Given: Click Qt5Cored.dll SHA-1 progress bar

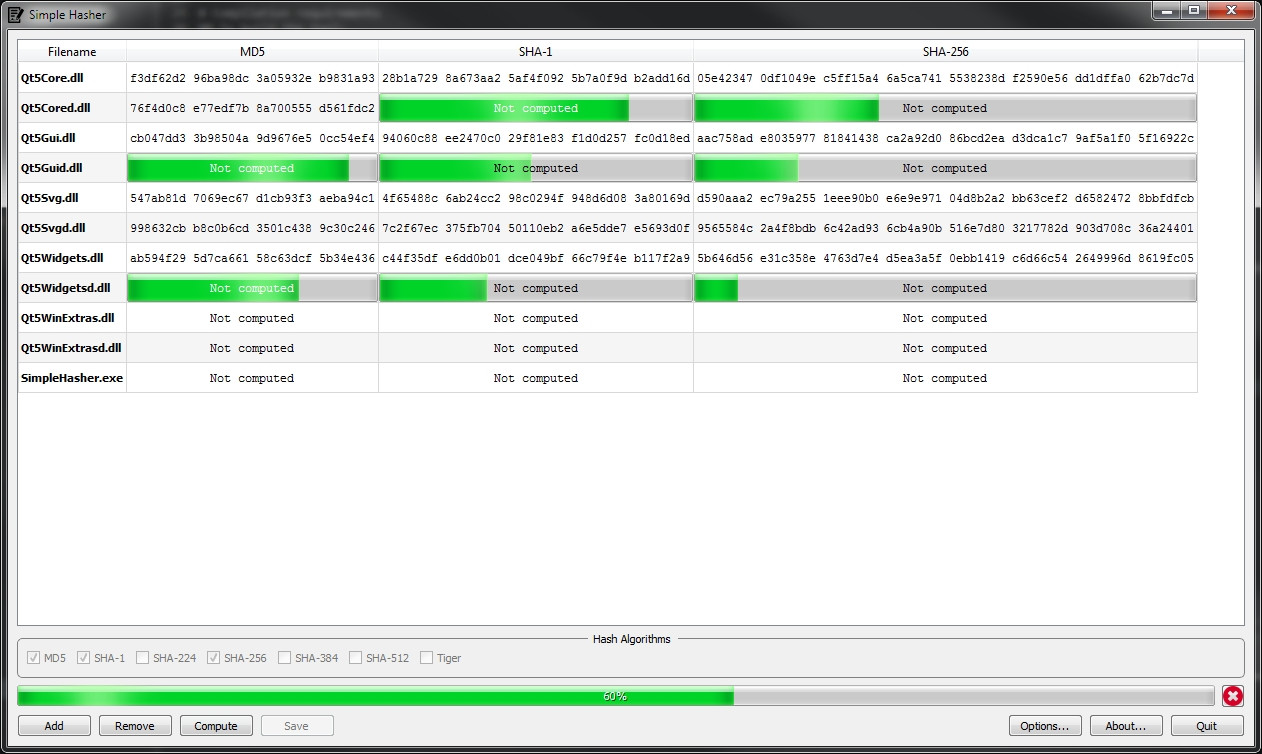Looking at the screenshot, I should coord(536,108).
